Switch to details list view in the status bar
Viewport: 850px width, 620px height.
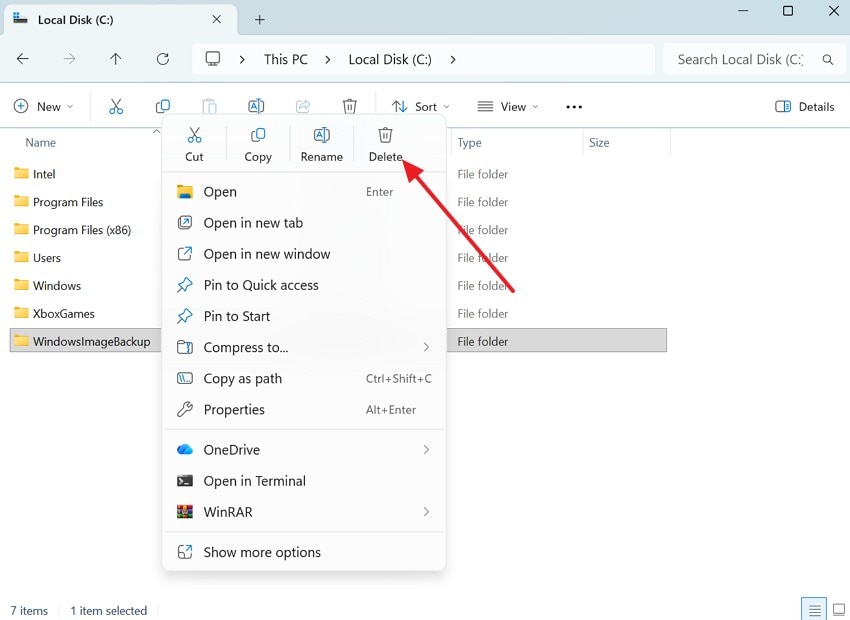click(814, 611)
